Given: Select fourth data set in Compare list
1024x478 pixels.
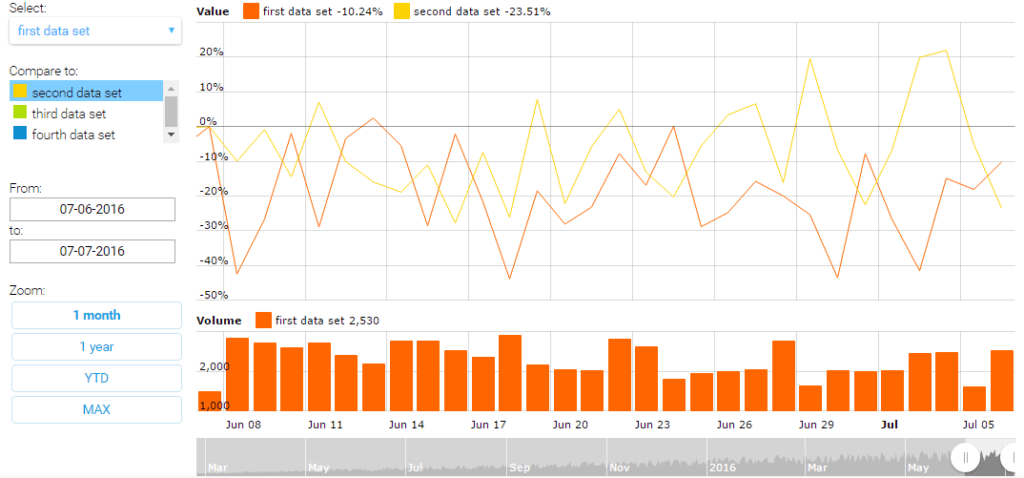Looking at the screenshot, I should pyautogui.click(x=74, y=134).
